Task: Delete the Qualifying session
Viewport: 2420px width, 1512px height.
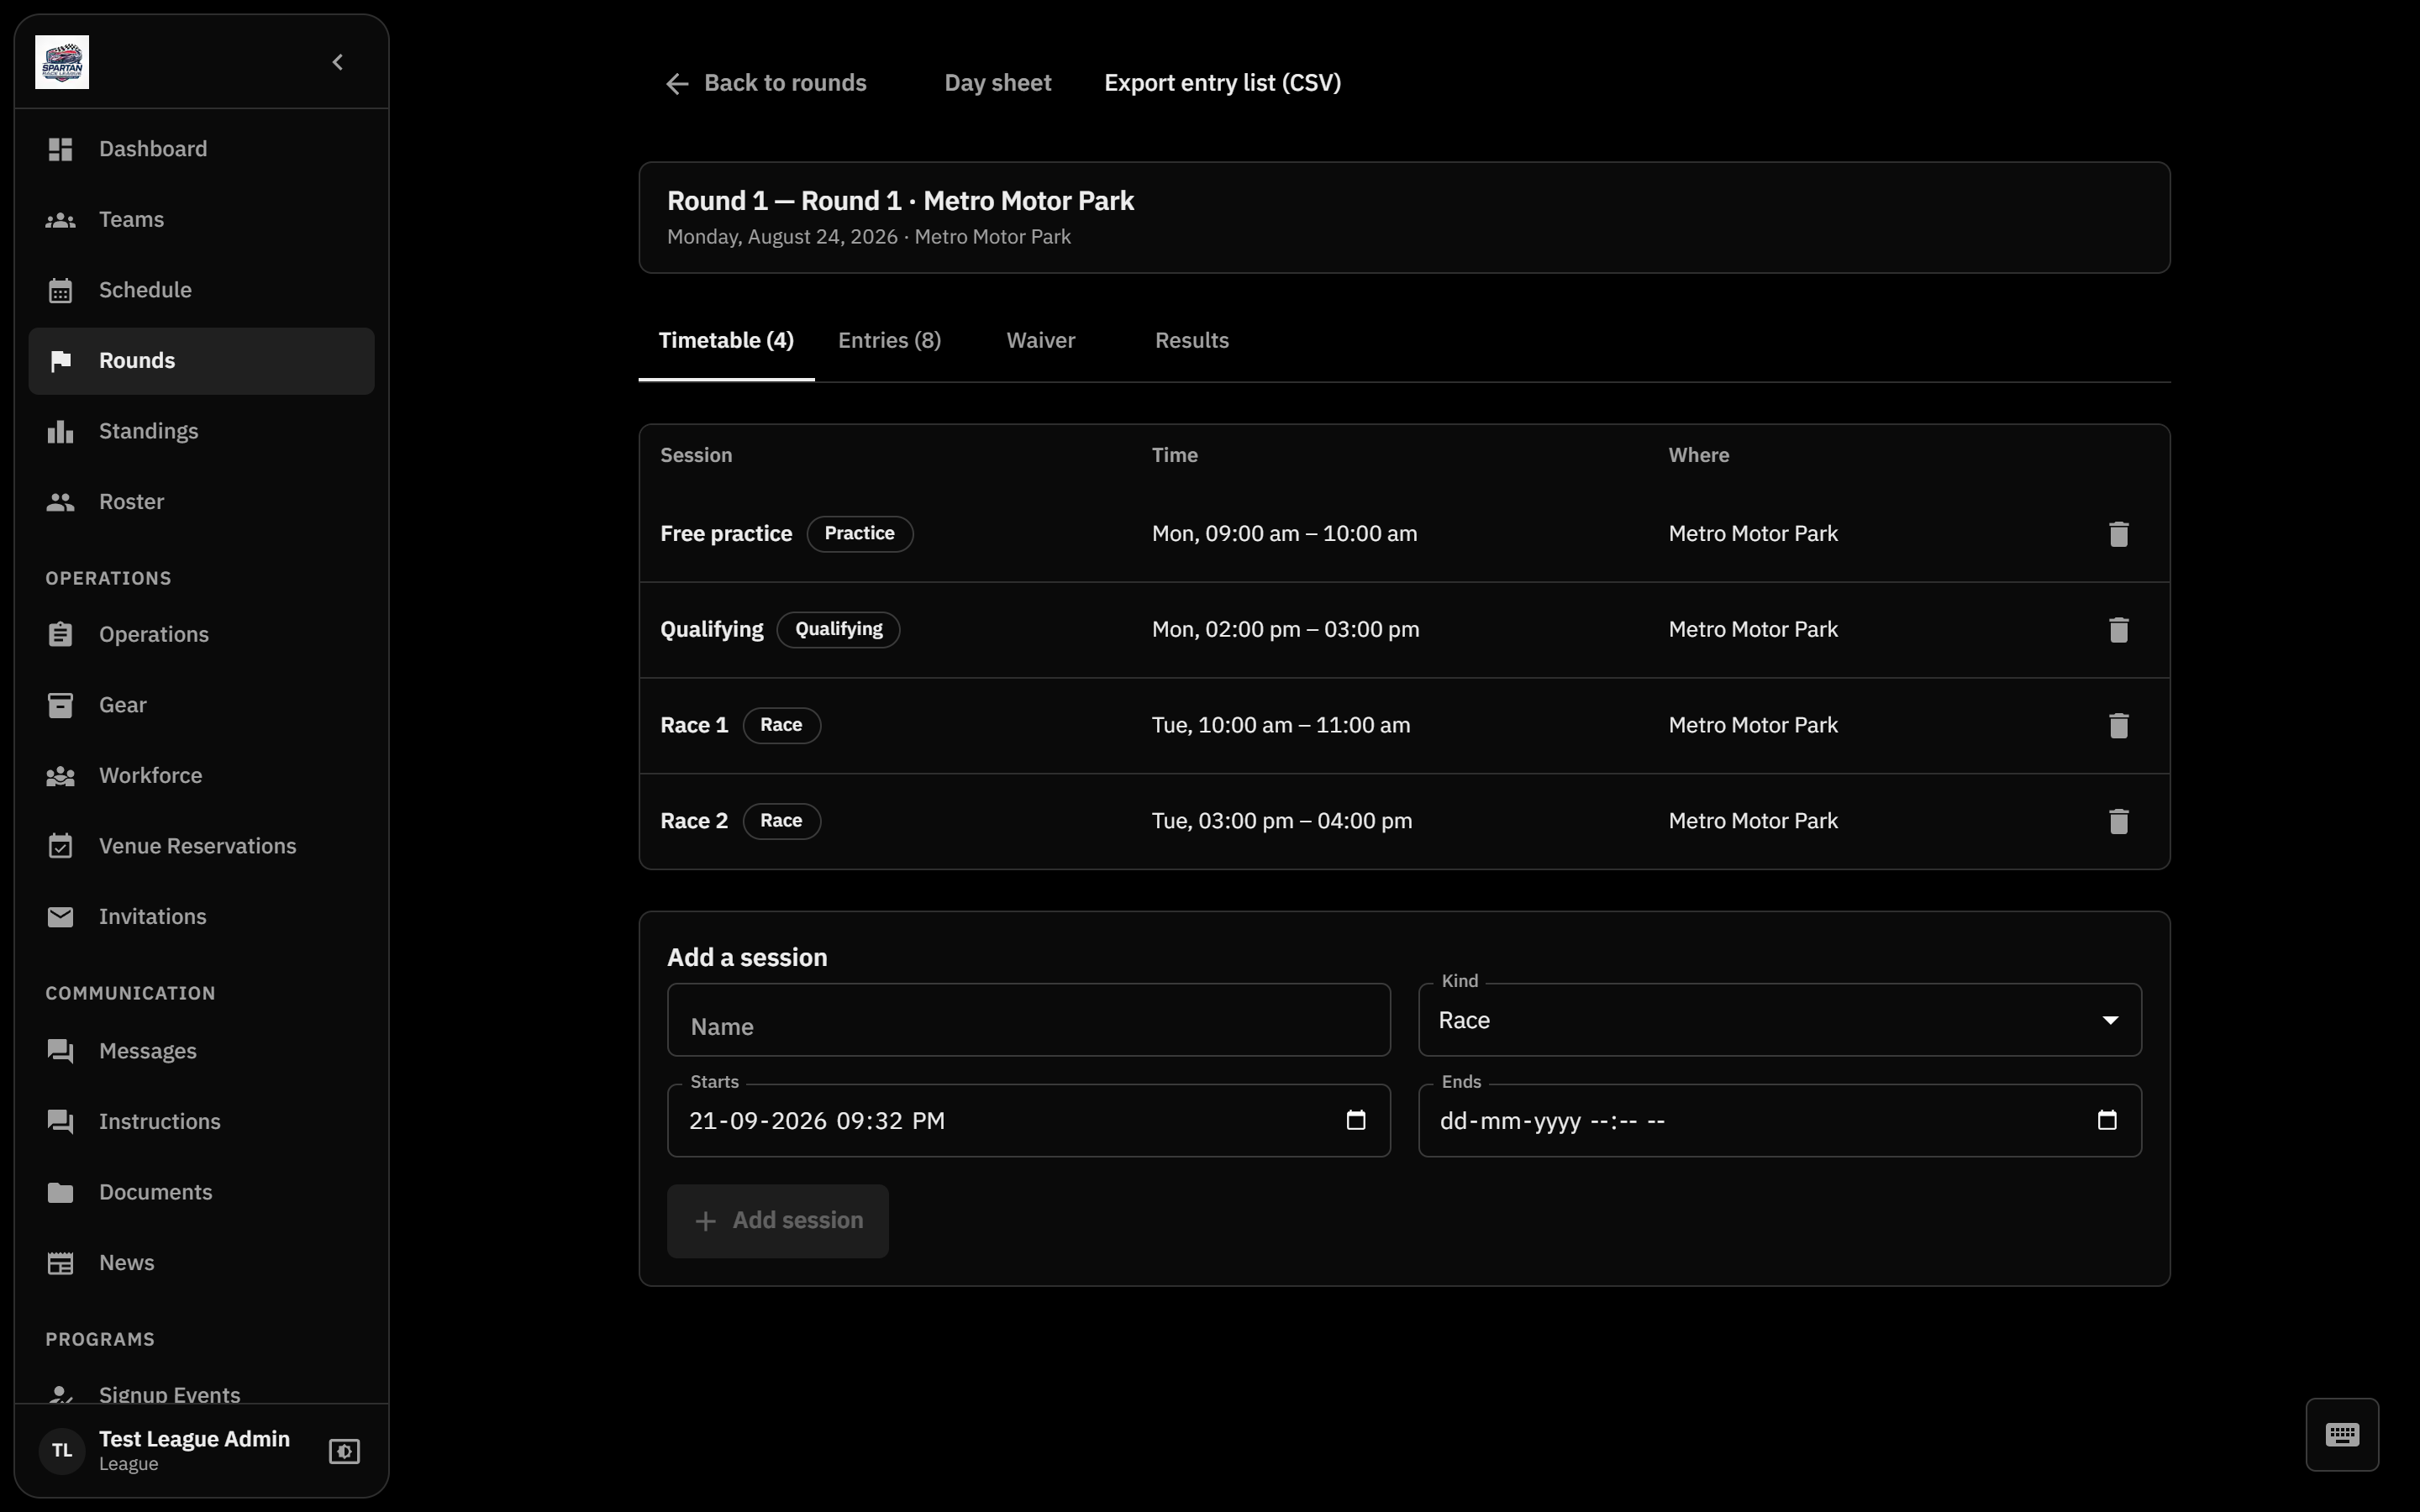Action: (x=2118, y=630)
